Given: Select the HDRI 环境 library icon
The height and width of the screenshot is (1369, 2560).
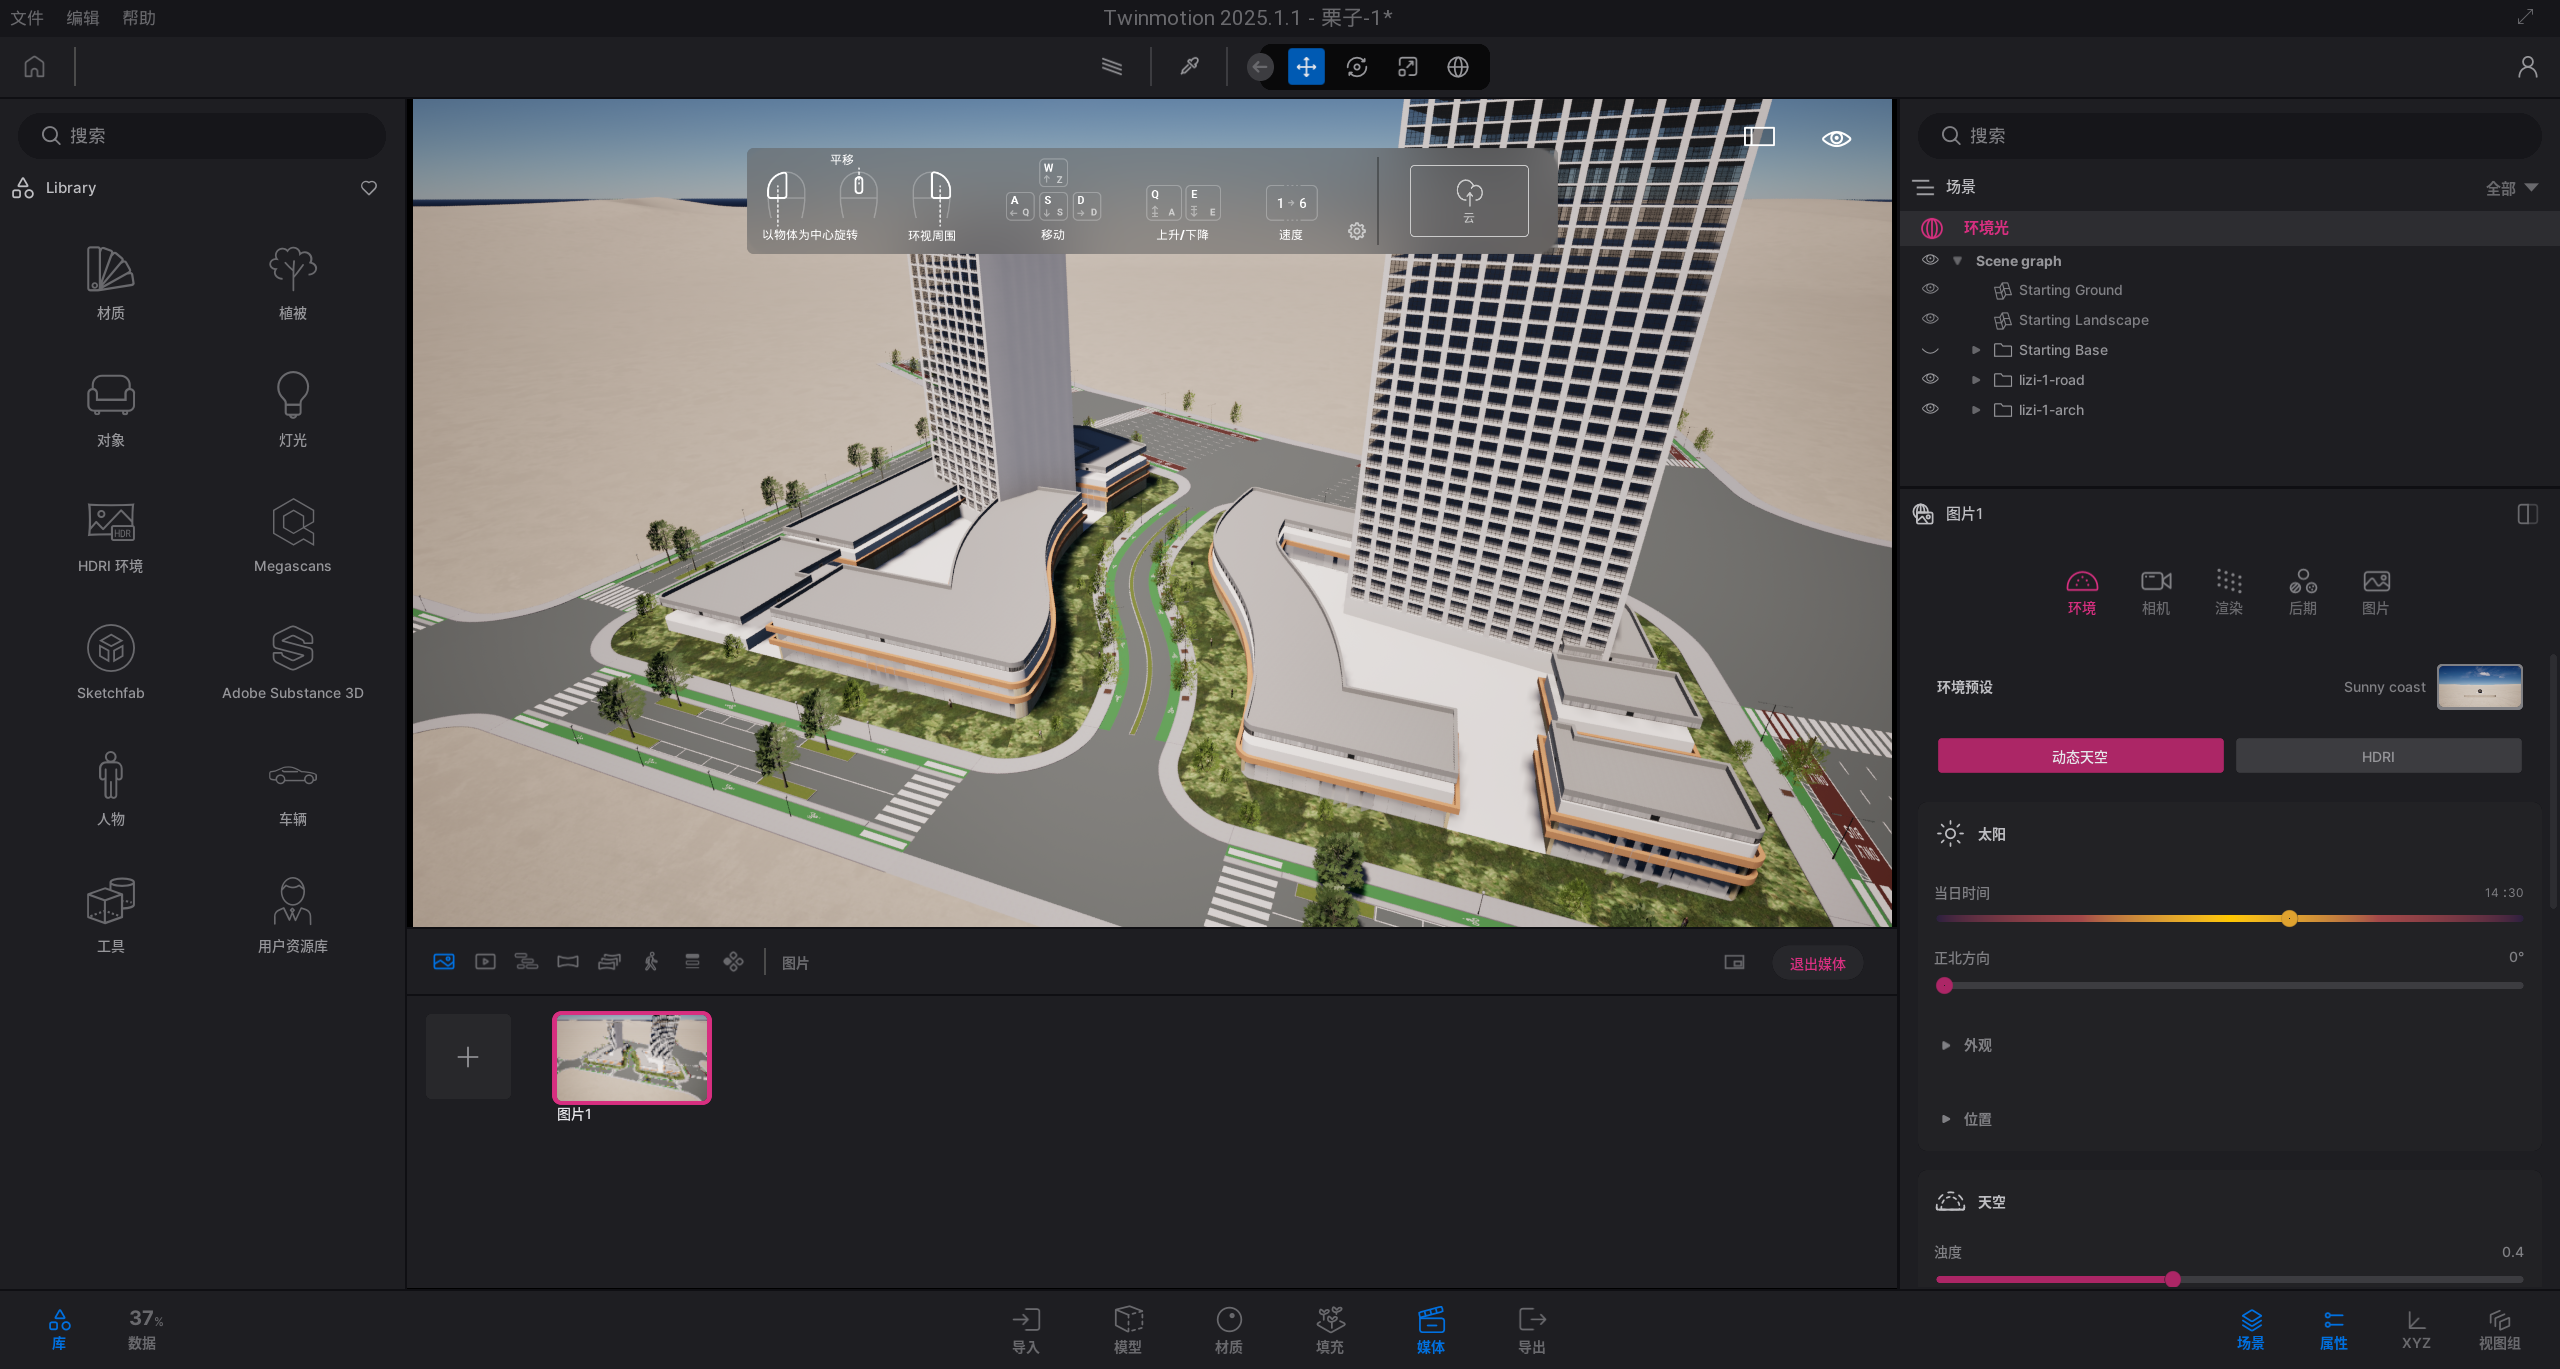Looking at the screenshot, I should (x=110, y=536).
